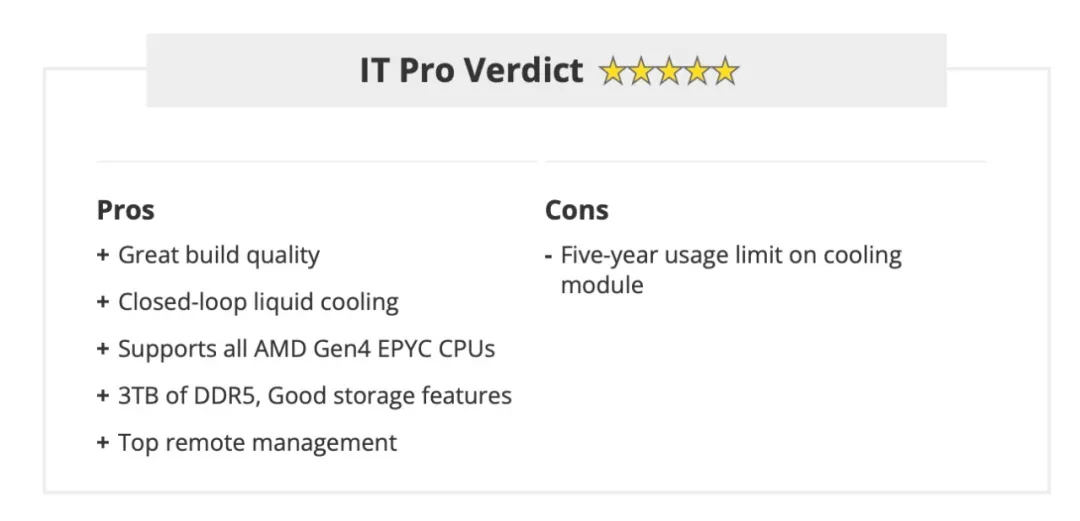Click the Top remote management text

[x=258, y=442]
